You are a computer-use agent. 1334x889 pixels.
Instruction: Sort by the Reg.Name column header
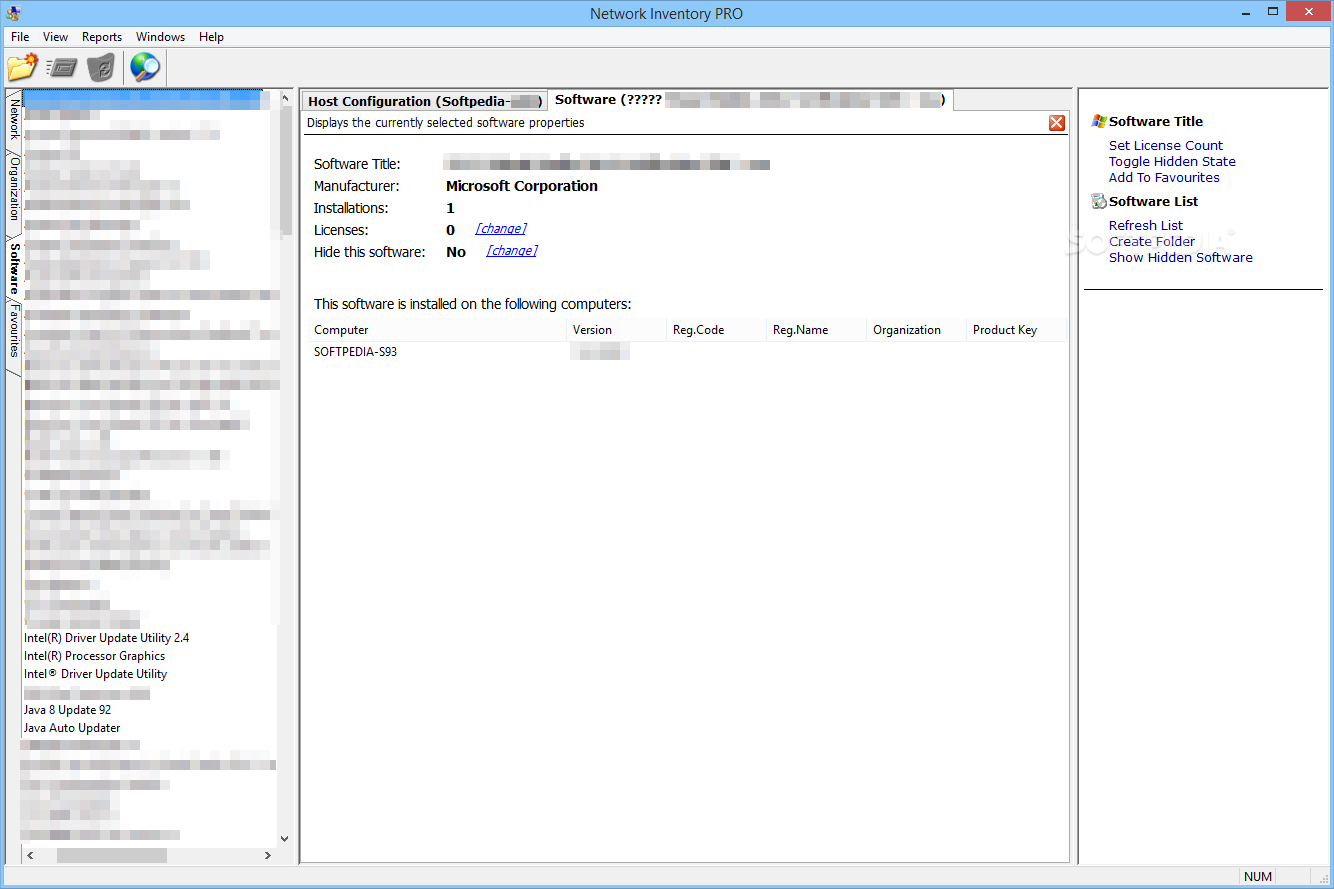coord(816,330)
